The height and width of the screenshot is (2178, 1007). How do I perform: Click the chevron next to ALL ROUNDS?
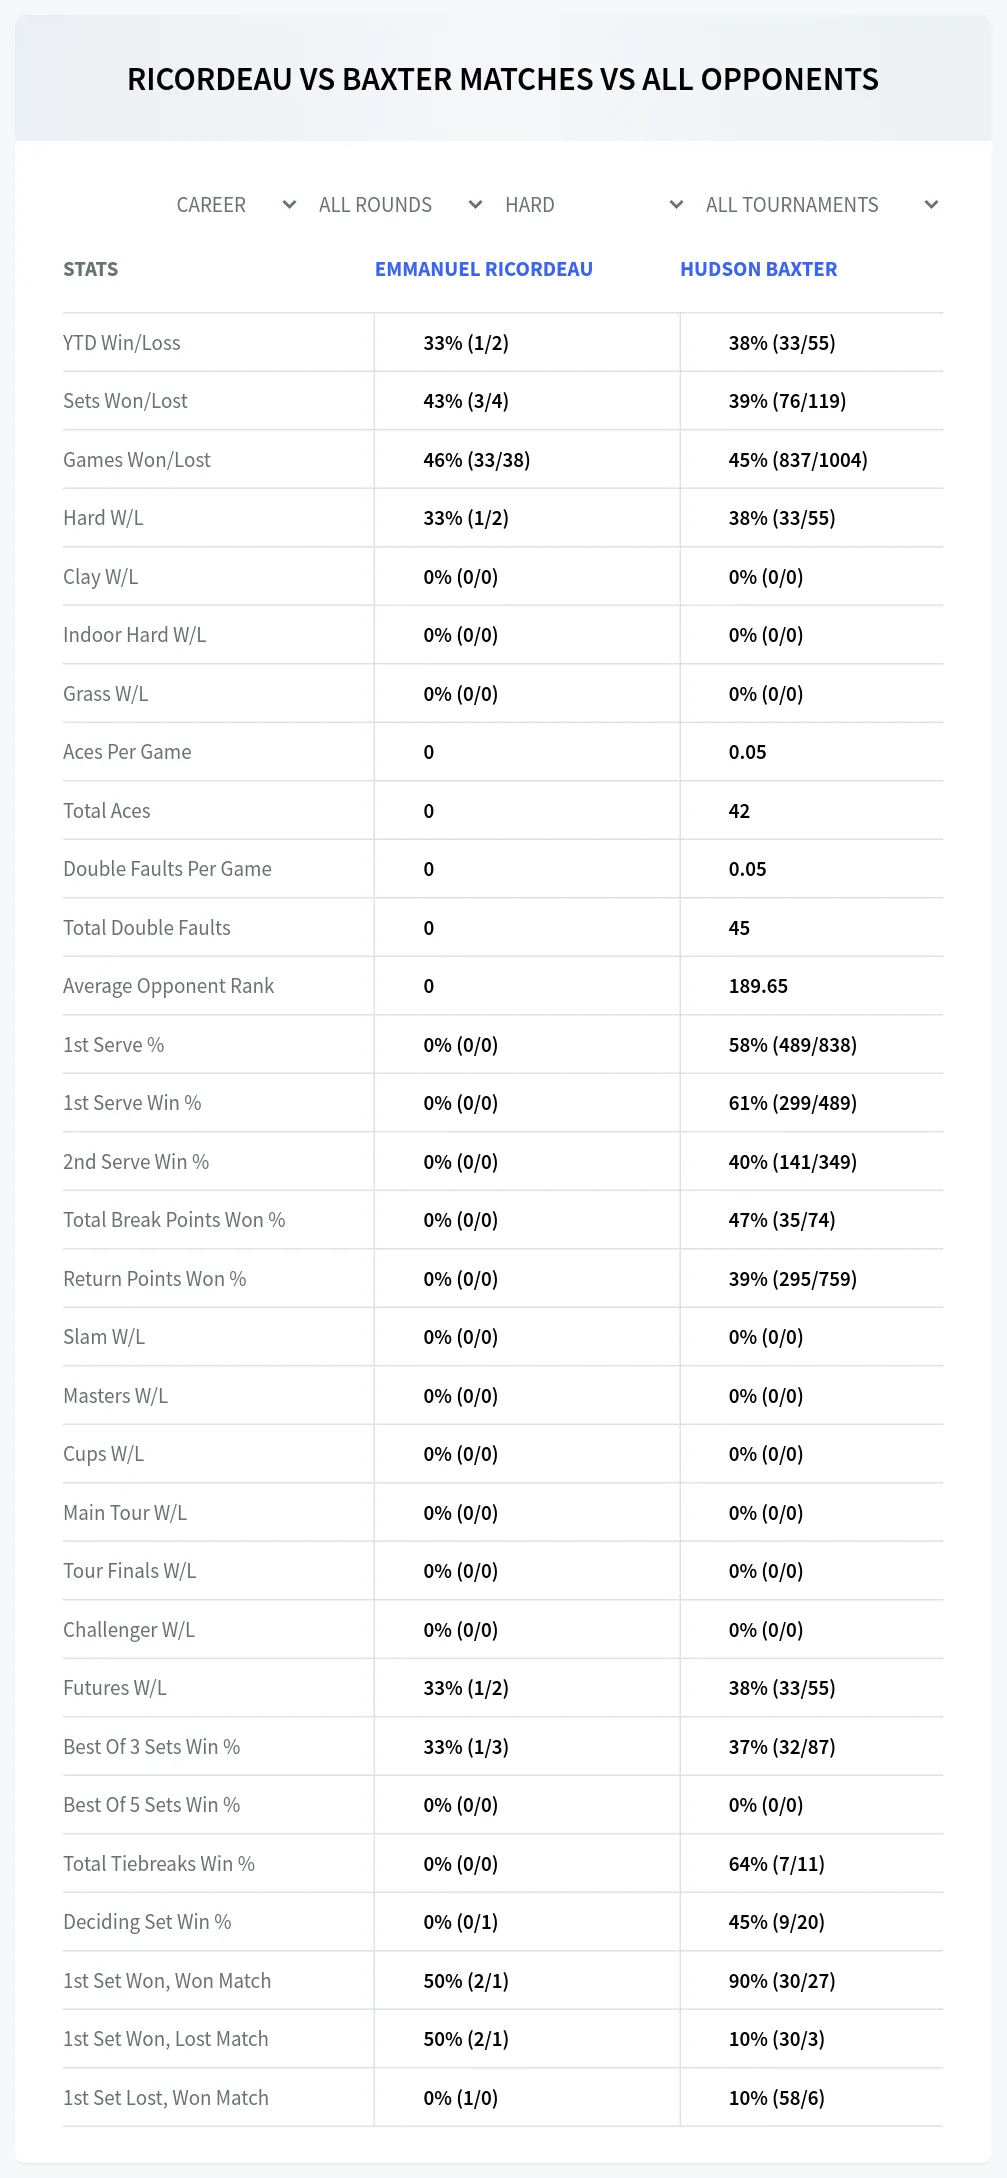[x=475, y=205]
